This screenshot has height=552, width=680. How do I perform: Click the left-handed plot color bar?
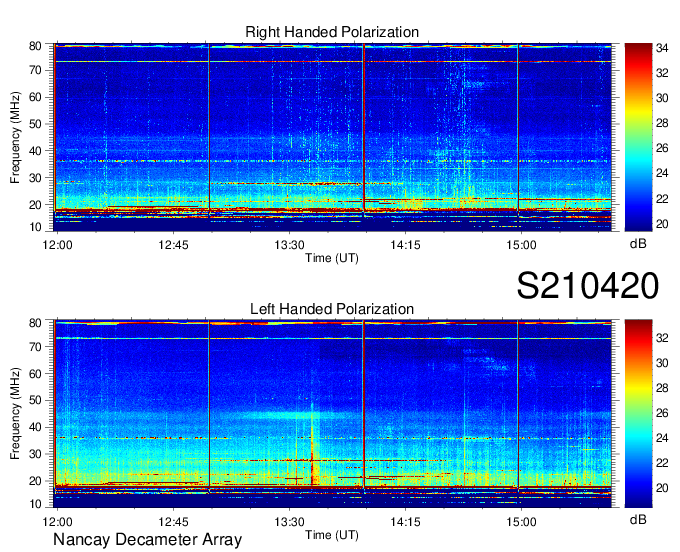[x=638, y=414]
